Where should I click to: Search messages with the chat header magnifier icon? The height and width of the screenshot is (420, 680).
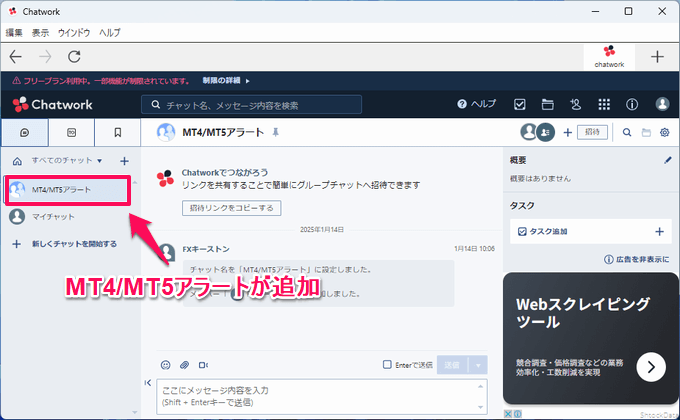click(627, 132)
